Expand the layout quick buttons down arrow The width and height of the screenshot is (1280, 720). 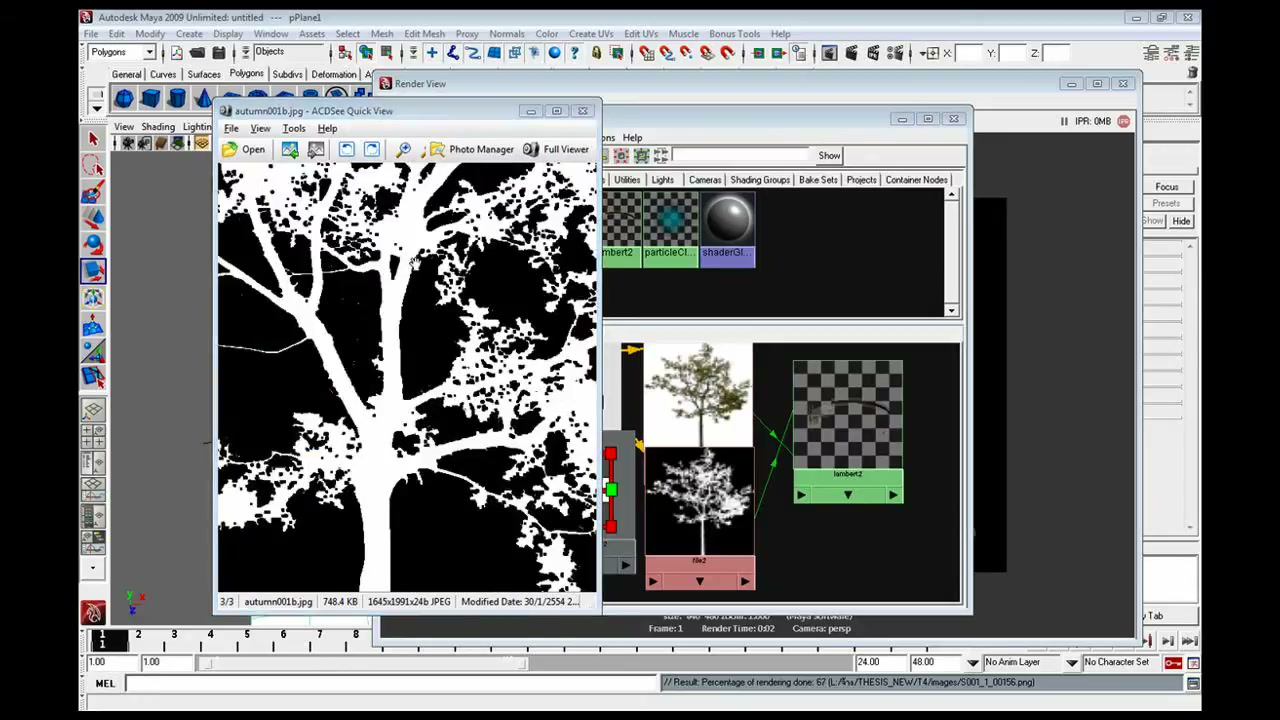pyautogui.click(x=93, y=568)
